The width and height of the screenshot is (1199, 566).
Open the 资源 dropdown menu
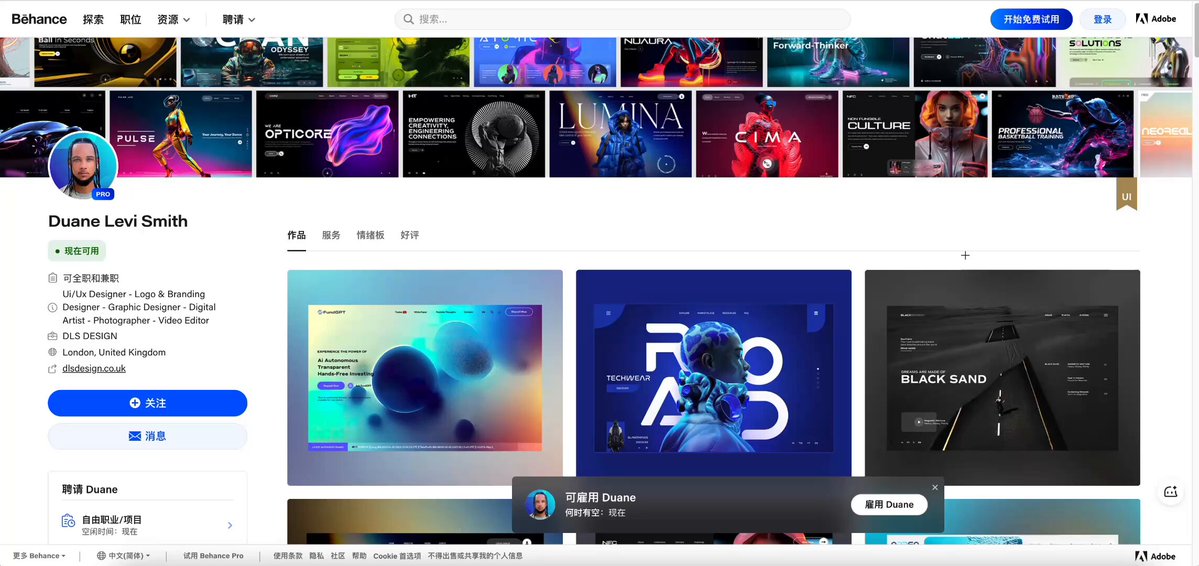coord(174,19)
